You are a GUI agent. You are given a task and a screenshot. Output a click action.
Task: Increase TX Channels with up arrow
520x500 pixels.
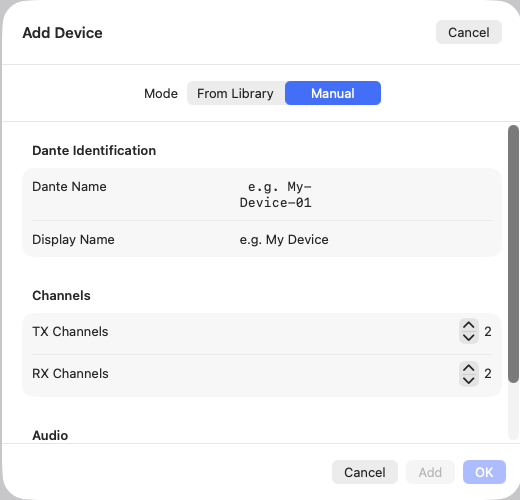tap(469, 325)
